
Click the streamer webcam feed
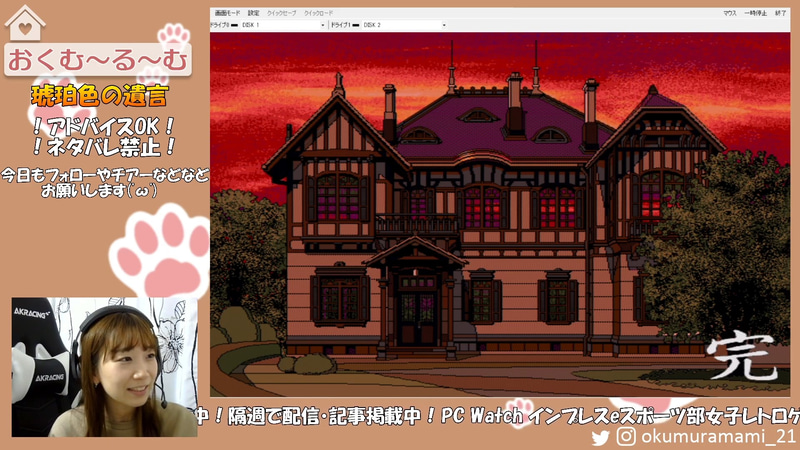point(105,367)
